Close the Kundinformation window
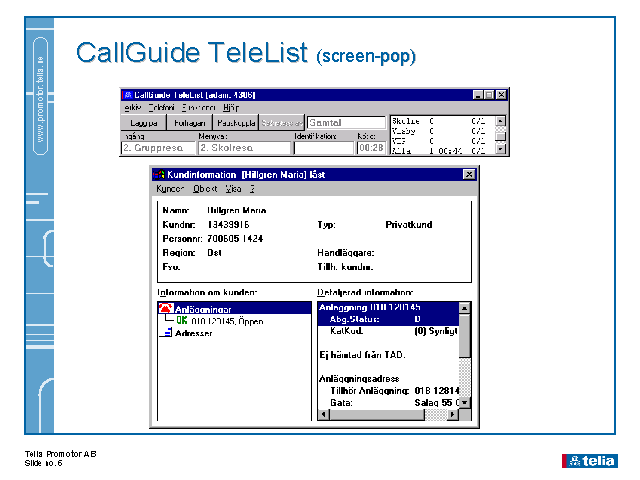 (469, 175)
